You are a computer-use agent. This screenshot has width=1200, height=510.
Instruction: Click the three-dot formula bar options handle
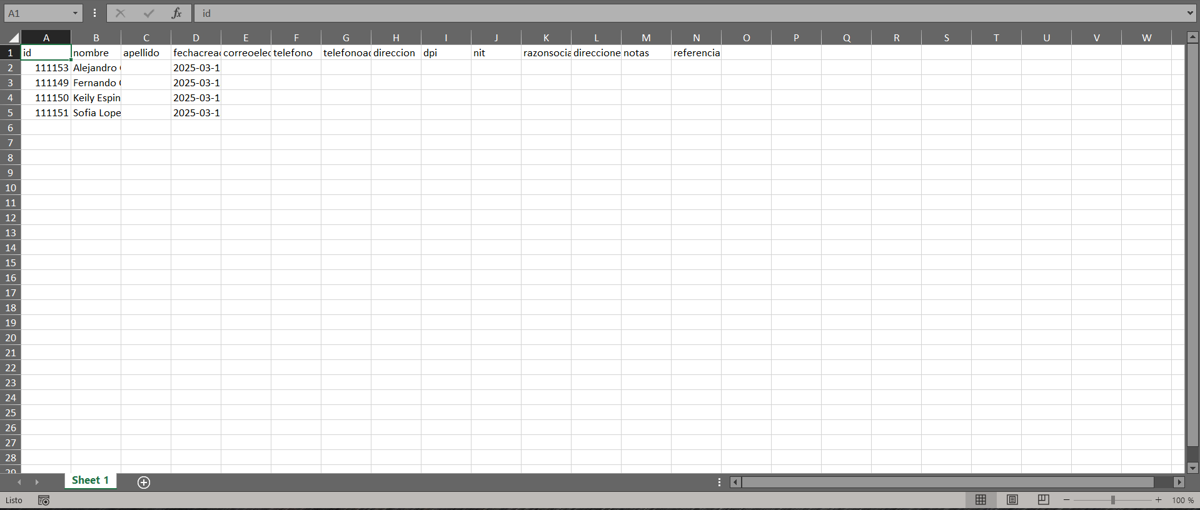click(95, 14)
